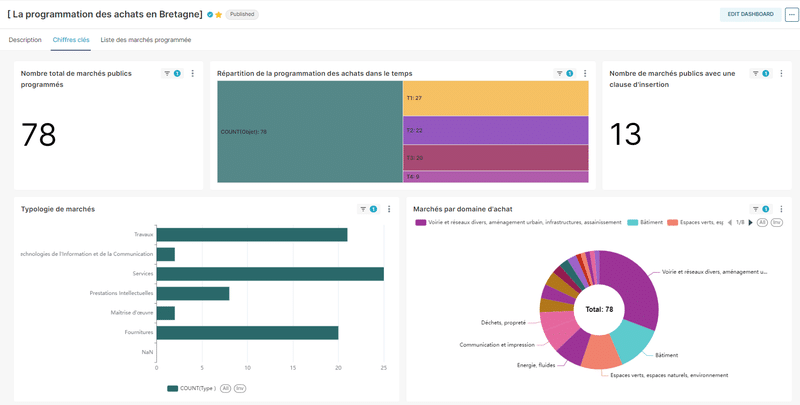Toggle 'Bâtiment' legend entry in donut chart
Viewport: 800px width, 405px height.
pyautogui.click(x=646, y=222)
